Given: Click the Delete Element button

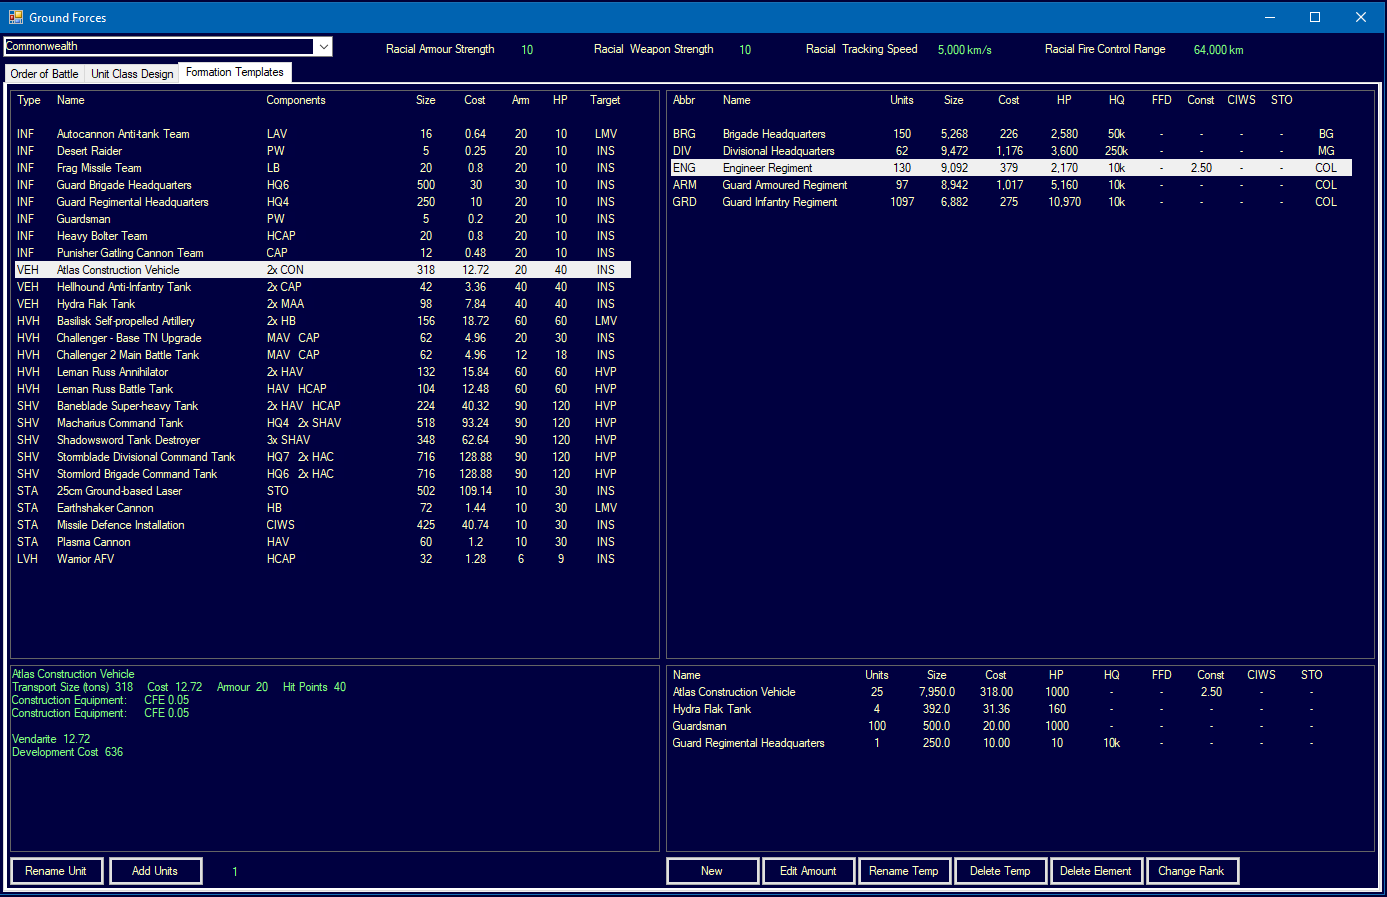Looking at the screenshot, I should 1096,871.
